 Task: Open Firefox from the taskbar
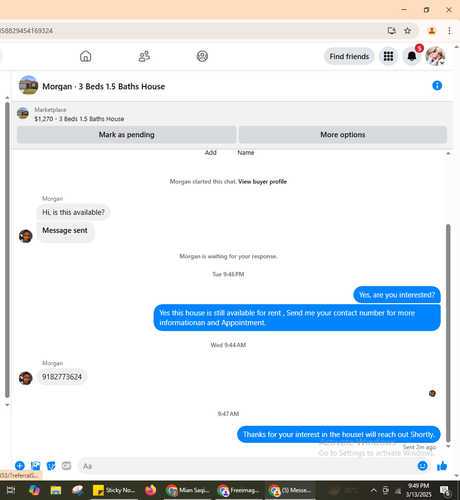pyautogui.click(x=151, y=490)
